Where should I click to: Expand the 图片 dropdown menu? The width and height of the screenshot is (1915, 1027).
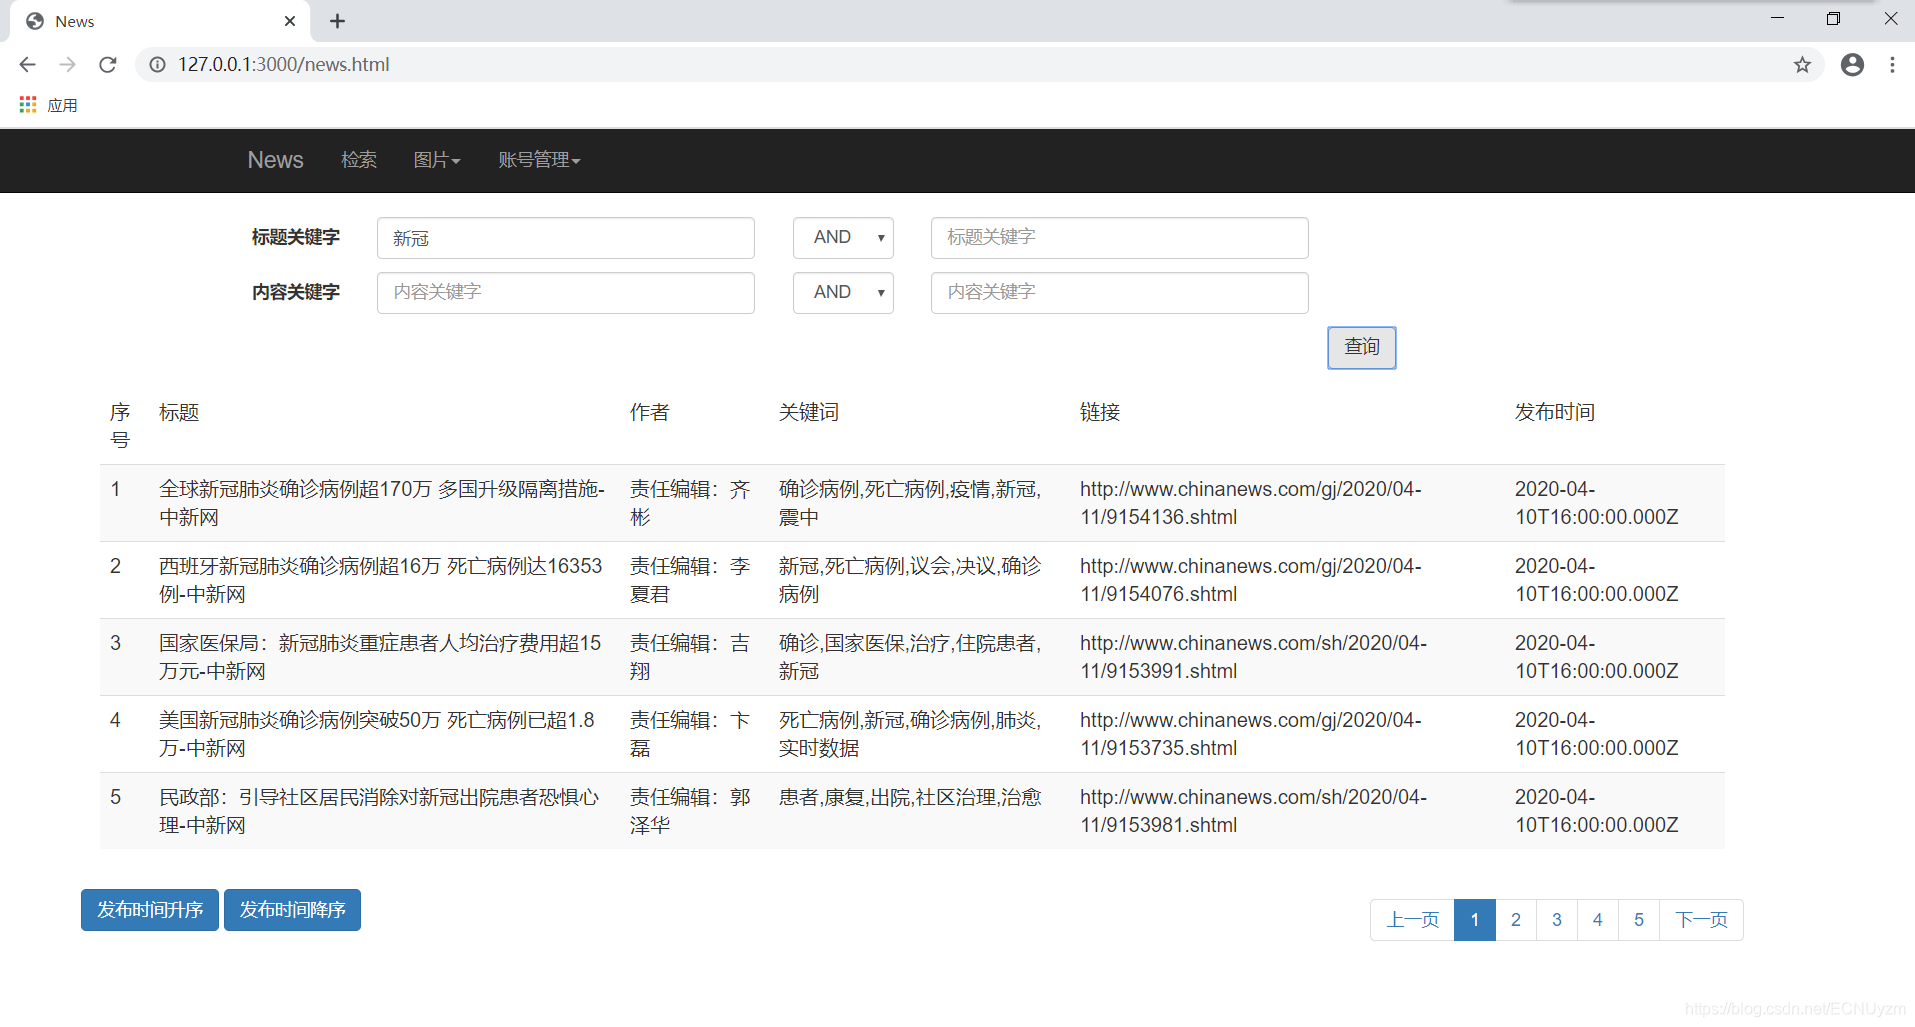click(x=437, y=160)
